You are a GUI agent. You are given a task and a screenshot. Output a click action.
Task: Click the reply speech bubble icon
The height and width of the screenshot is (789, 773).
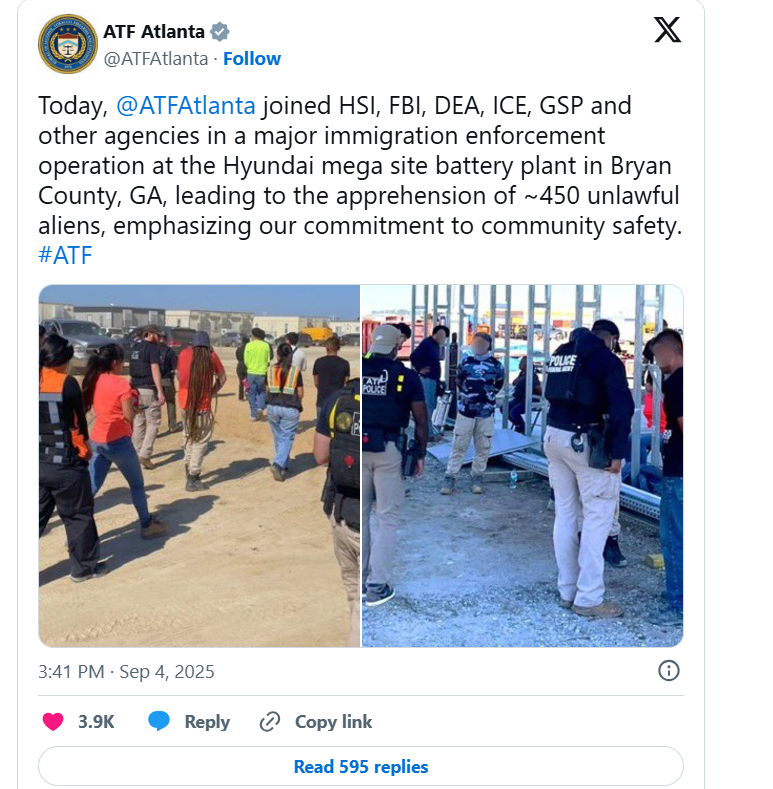click(159, 722)
